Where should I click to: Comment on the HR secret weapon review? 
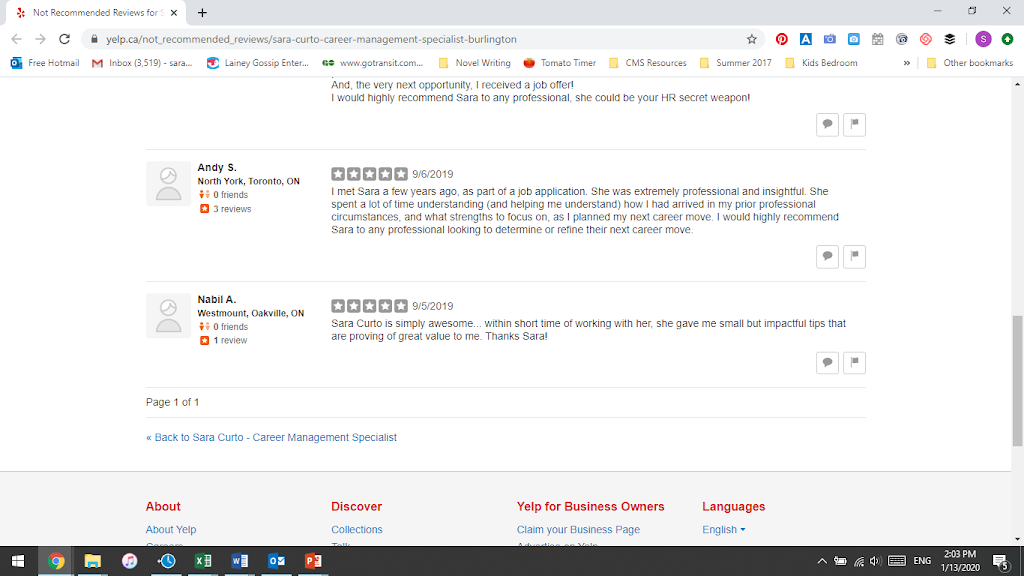(x=827, y=125)
